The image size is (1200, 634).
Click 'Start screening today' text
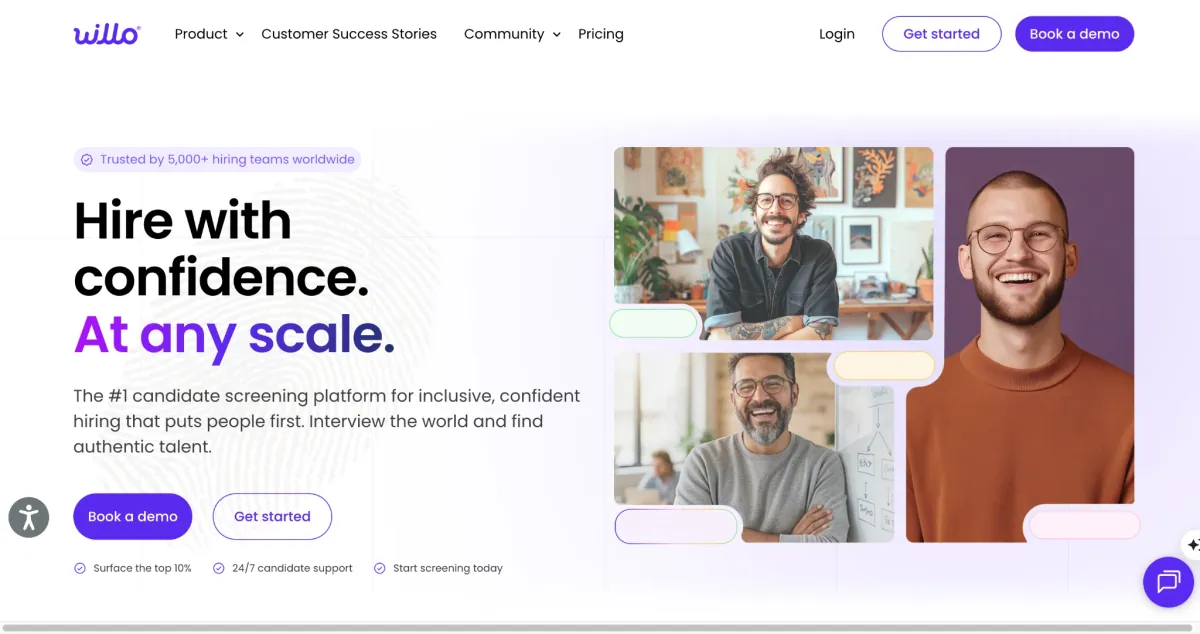(448, 568)
